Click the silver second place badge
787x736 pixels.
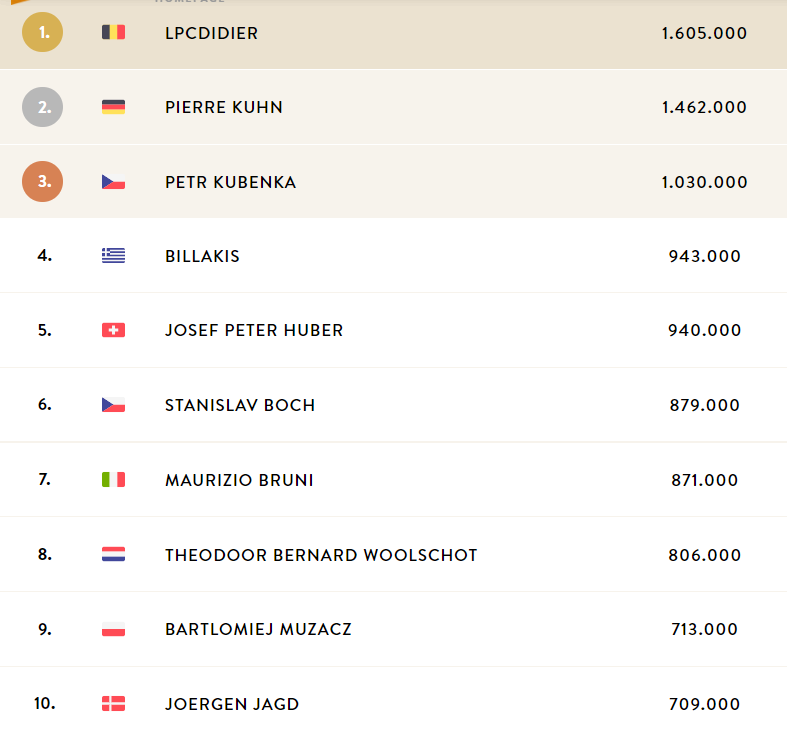pos(43,107)
